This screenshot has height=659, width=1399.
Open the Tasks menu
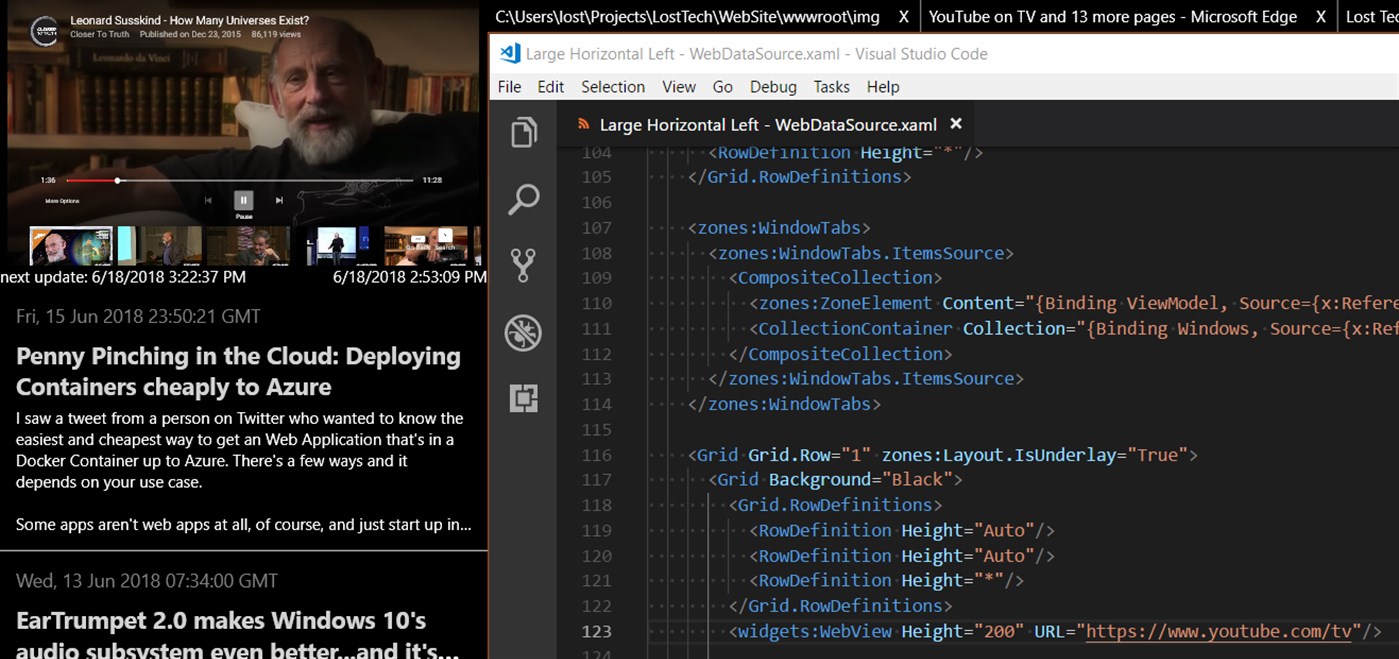(831, 87)
